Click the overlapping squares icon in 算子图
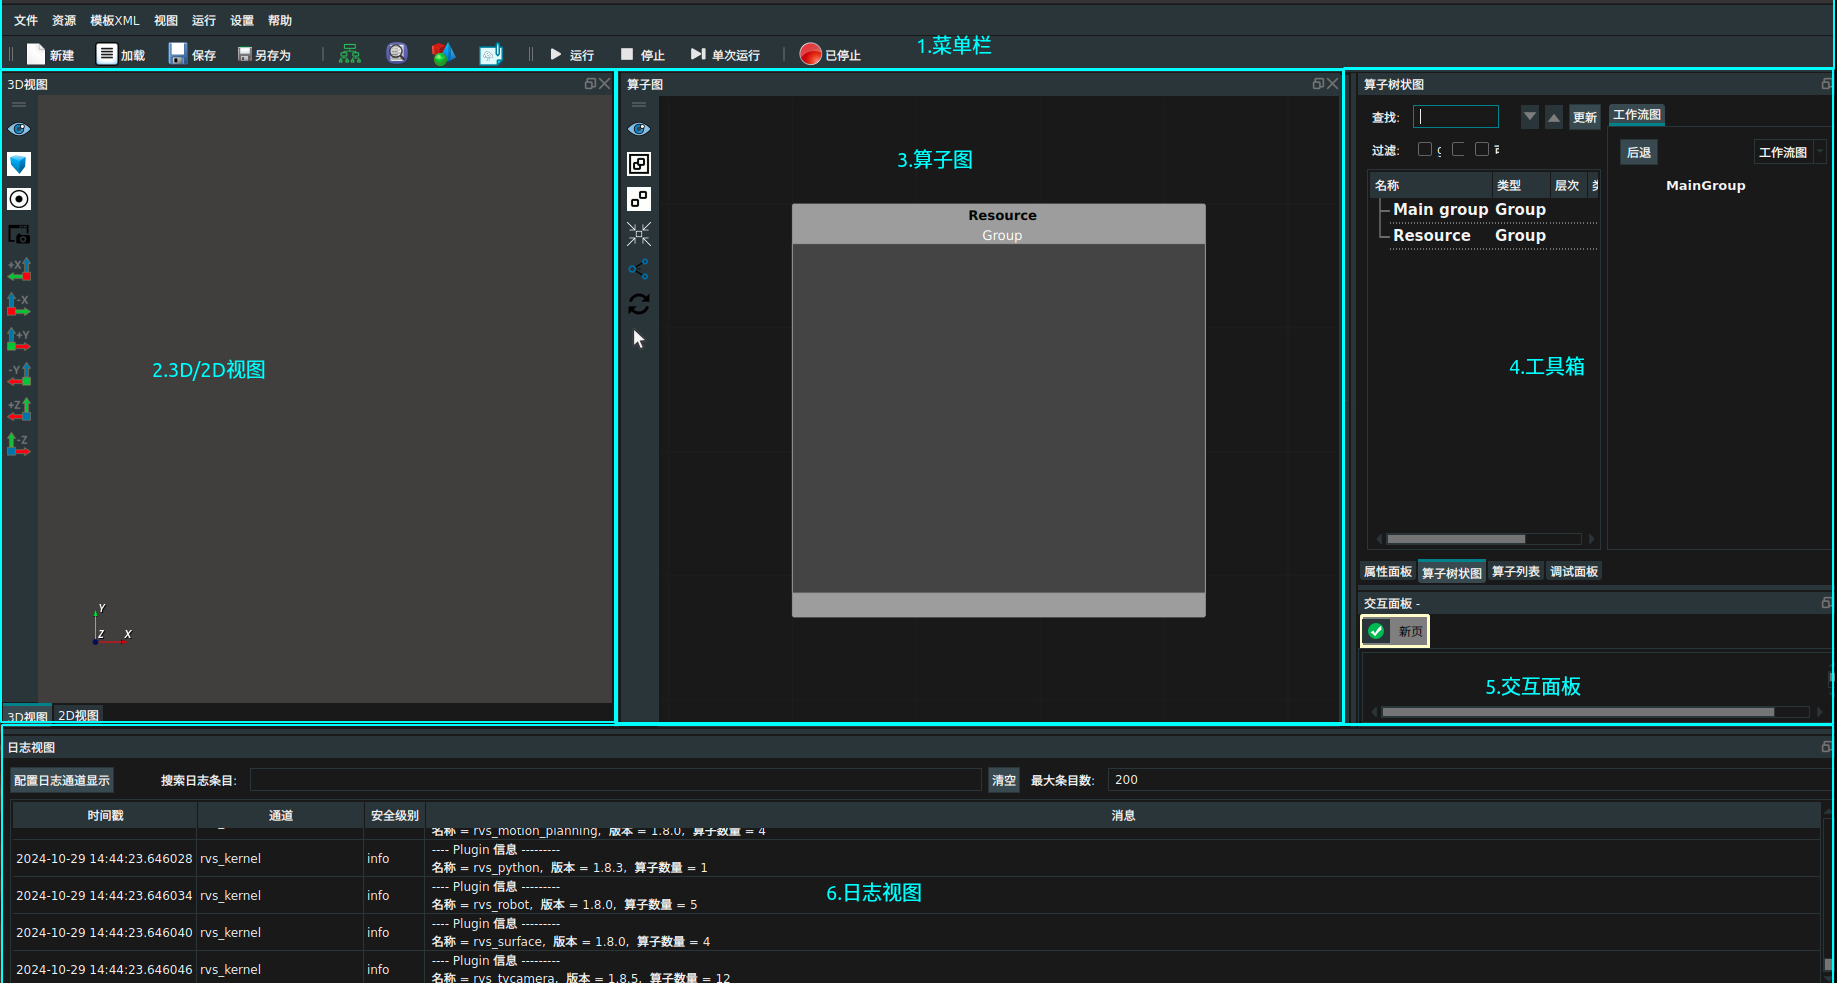The width and height of the screenshot is (1837, 983). point(639,164)
